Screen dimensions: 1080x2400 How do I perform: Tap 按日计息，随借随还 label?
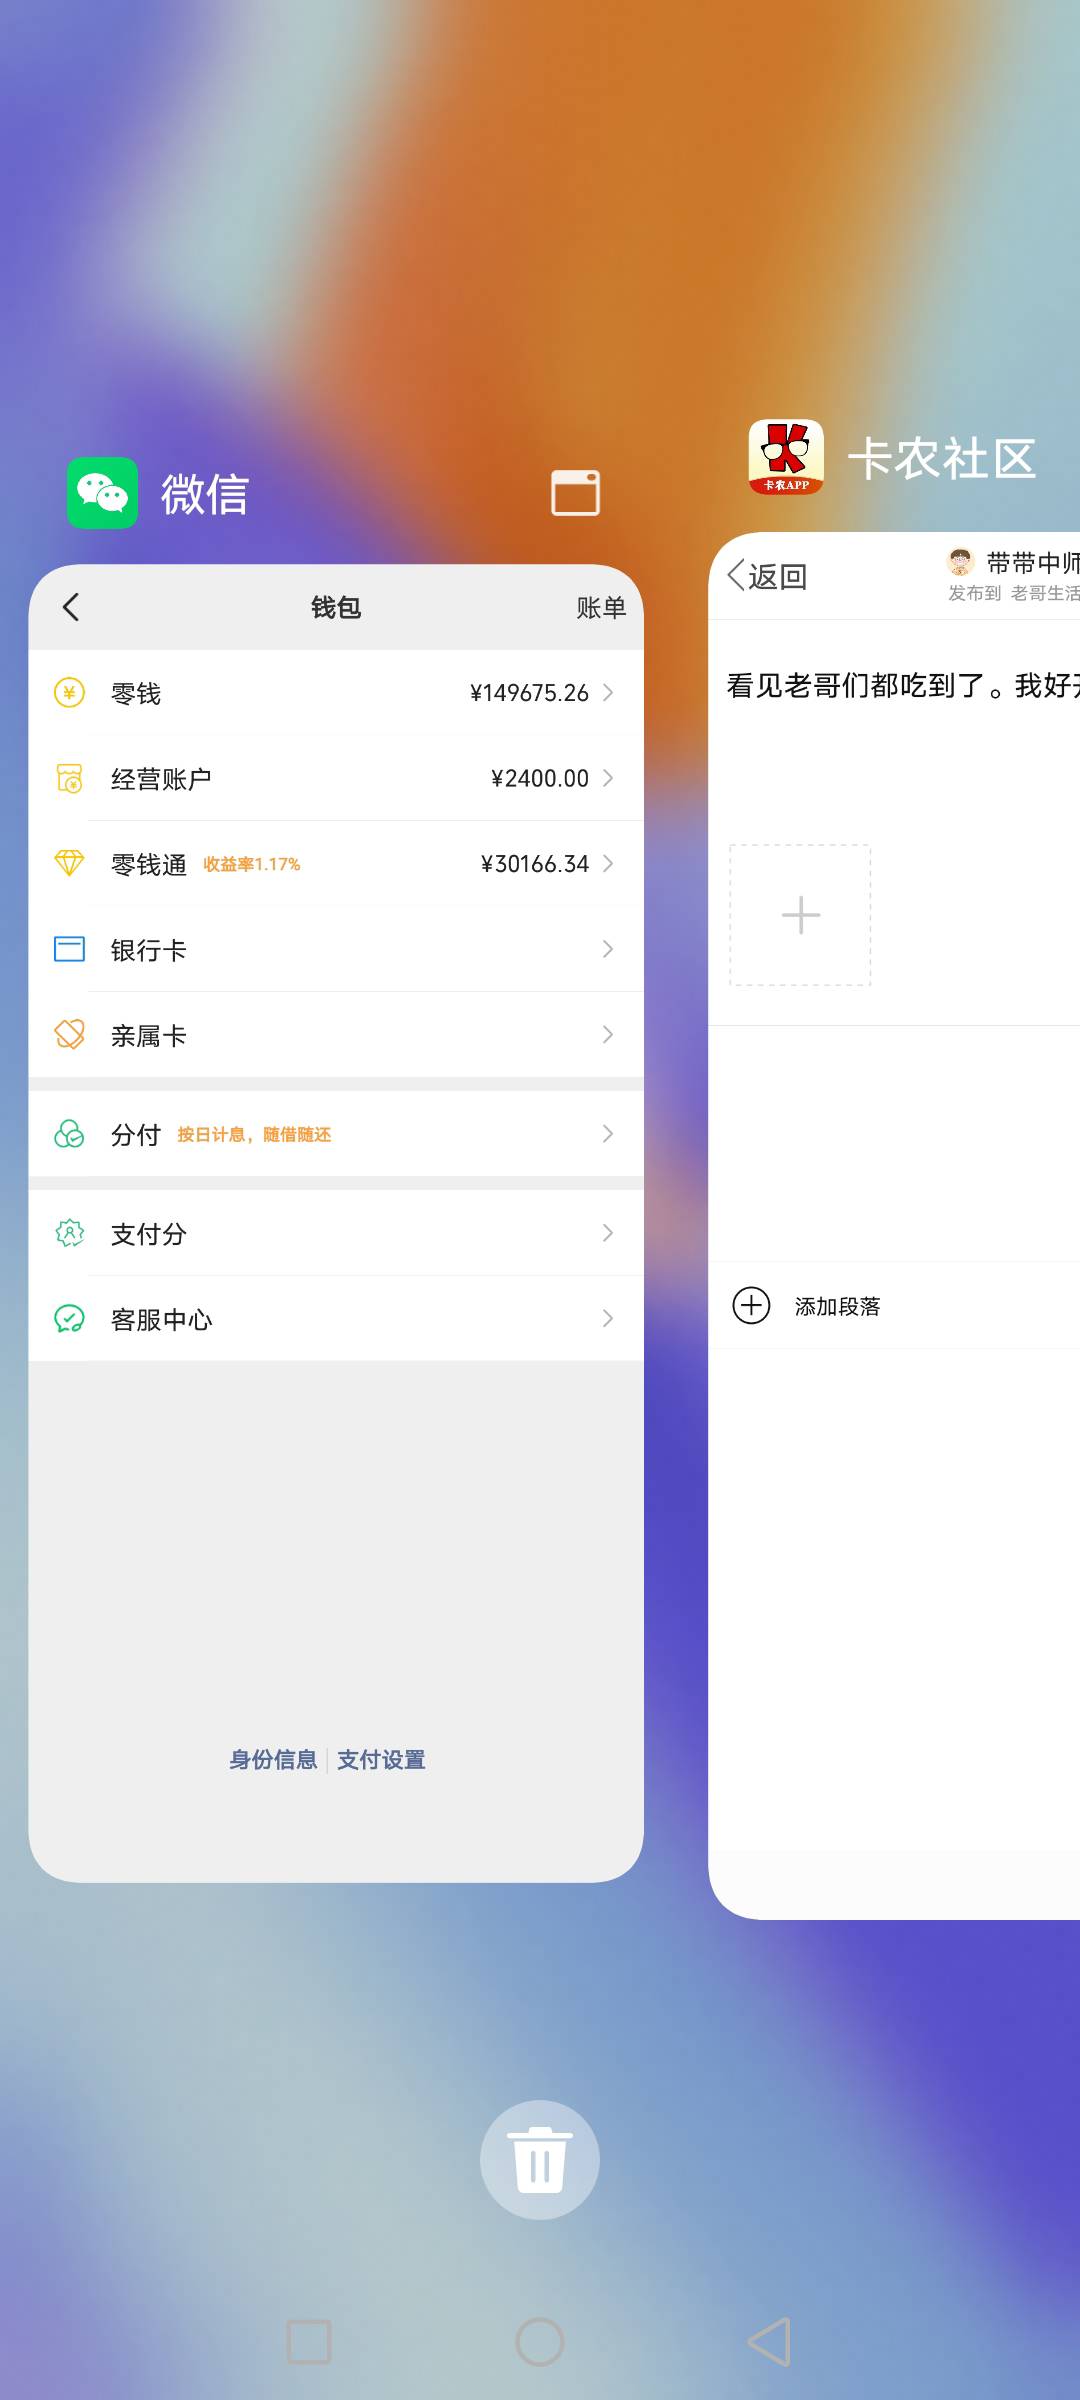coord(254,1135)
